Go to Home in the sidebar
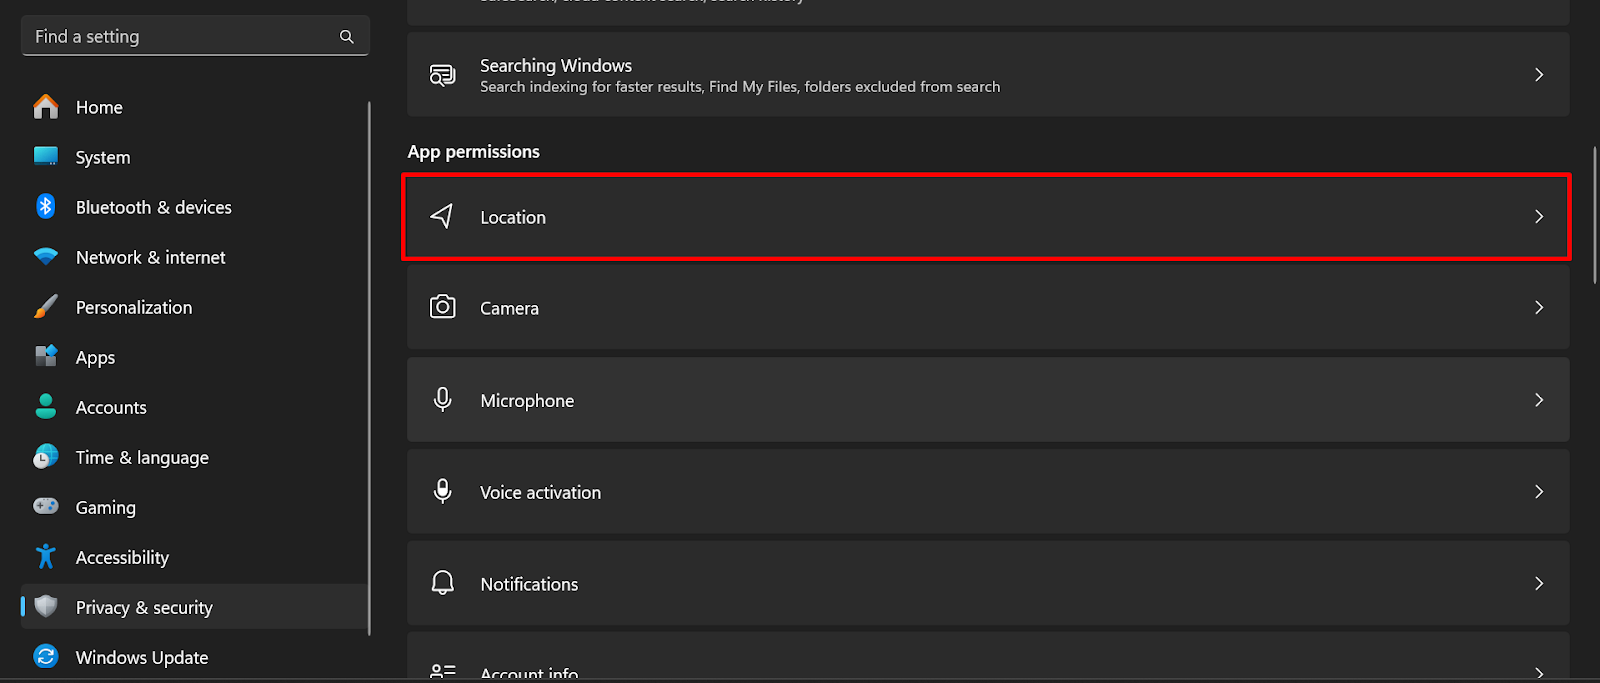The image size is (1600, 683). coord(195,107)
